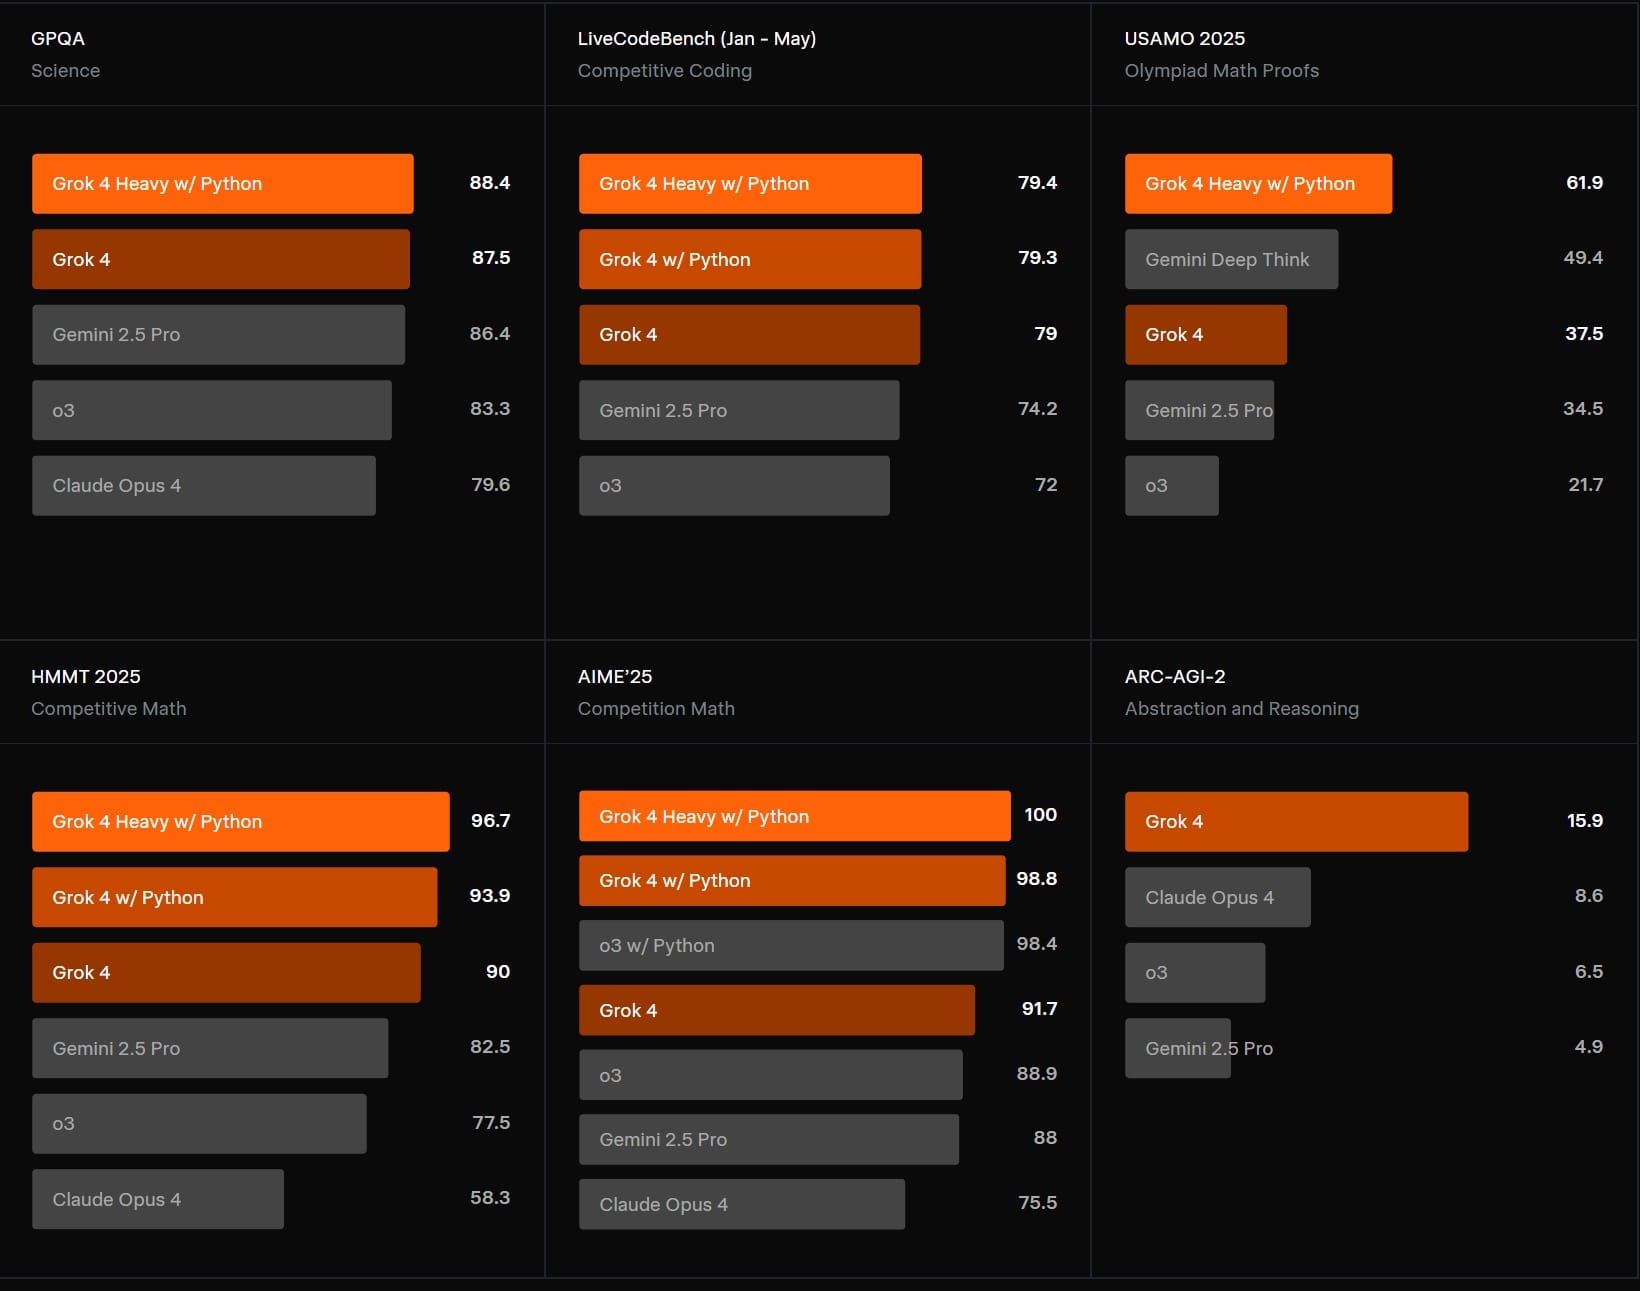Click the LiveCodeBench Grok 4 bar
Screen dimensions: 1640x1291
coord(749,335)
